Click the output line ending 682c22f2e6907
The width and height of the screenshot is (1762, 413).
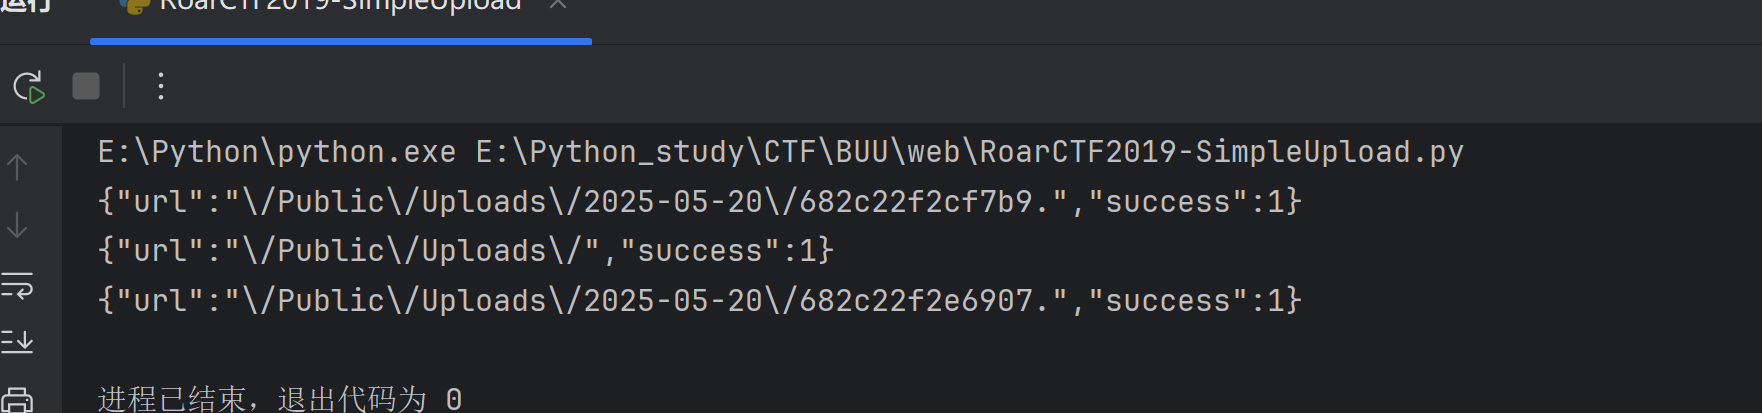[x=699, y=301]
